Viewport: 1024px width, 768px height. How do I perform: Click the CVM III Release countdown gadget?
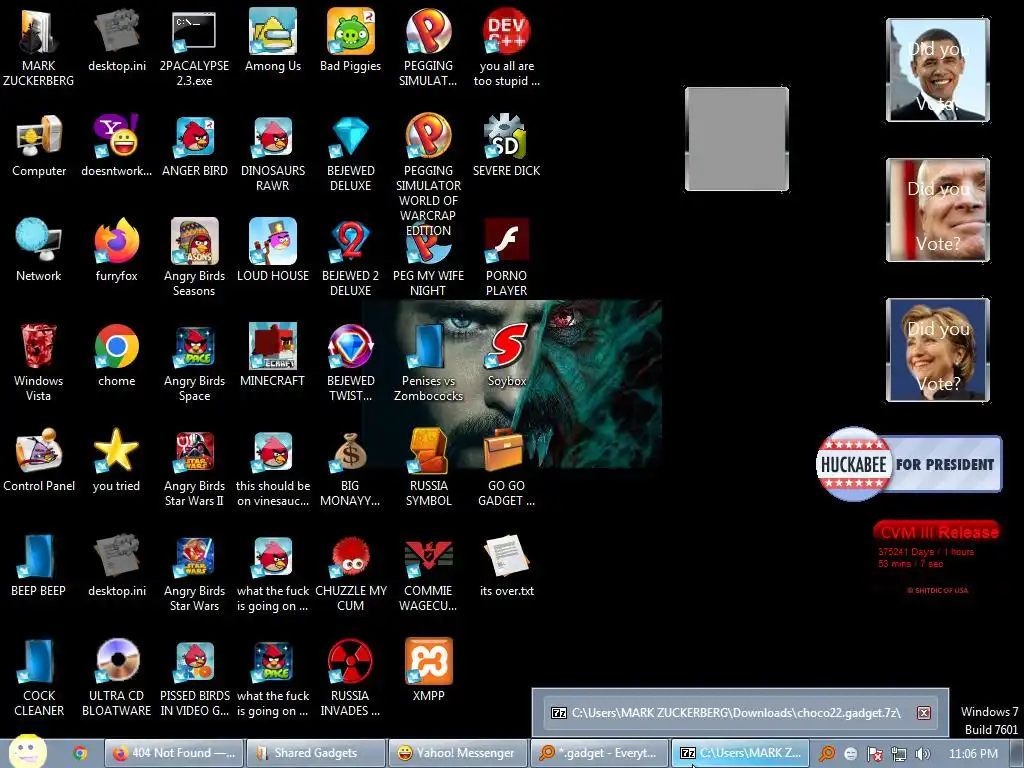[x=937, y=557]
